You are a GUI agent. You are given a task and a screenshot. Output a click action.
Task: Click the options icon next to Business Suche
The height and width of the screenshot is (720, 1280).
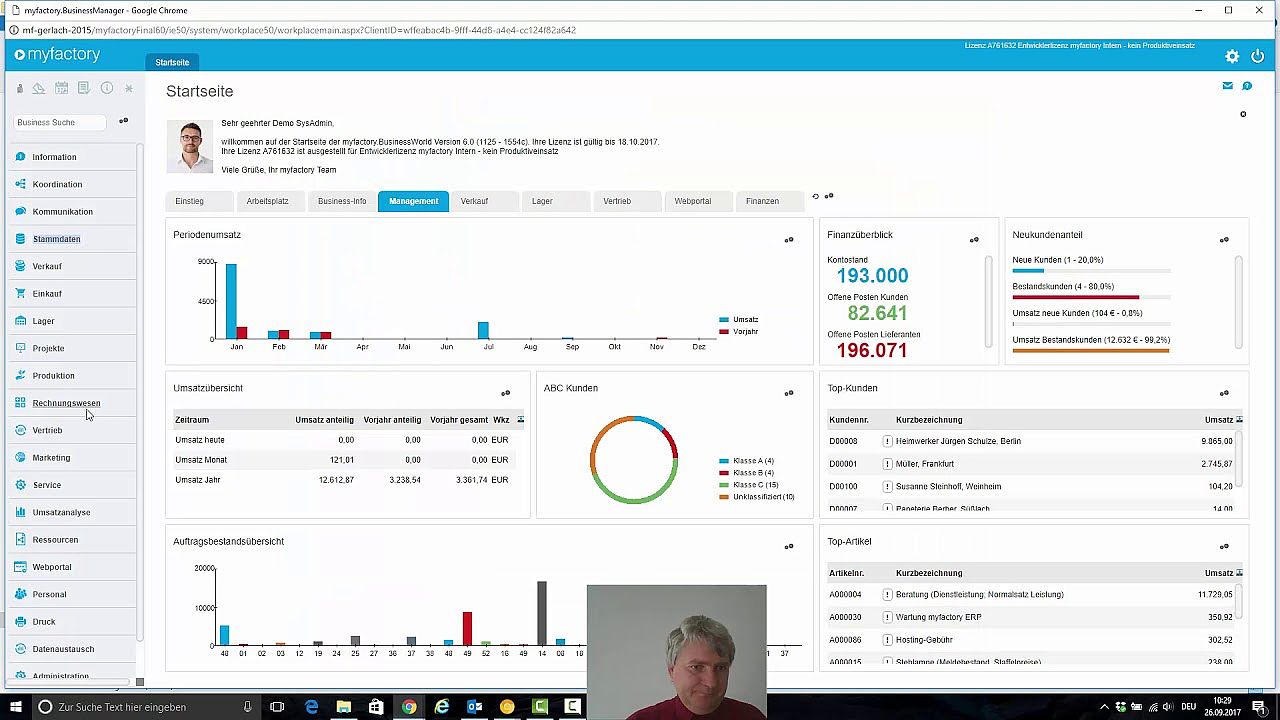pyautogui.click(x=124, y=121)
